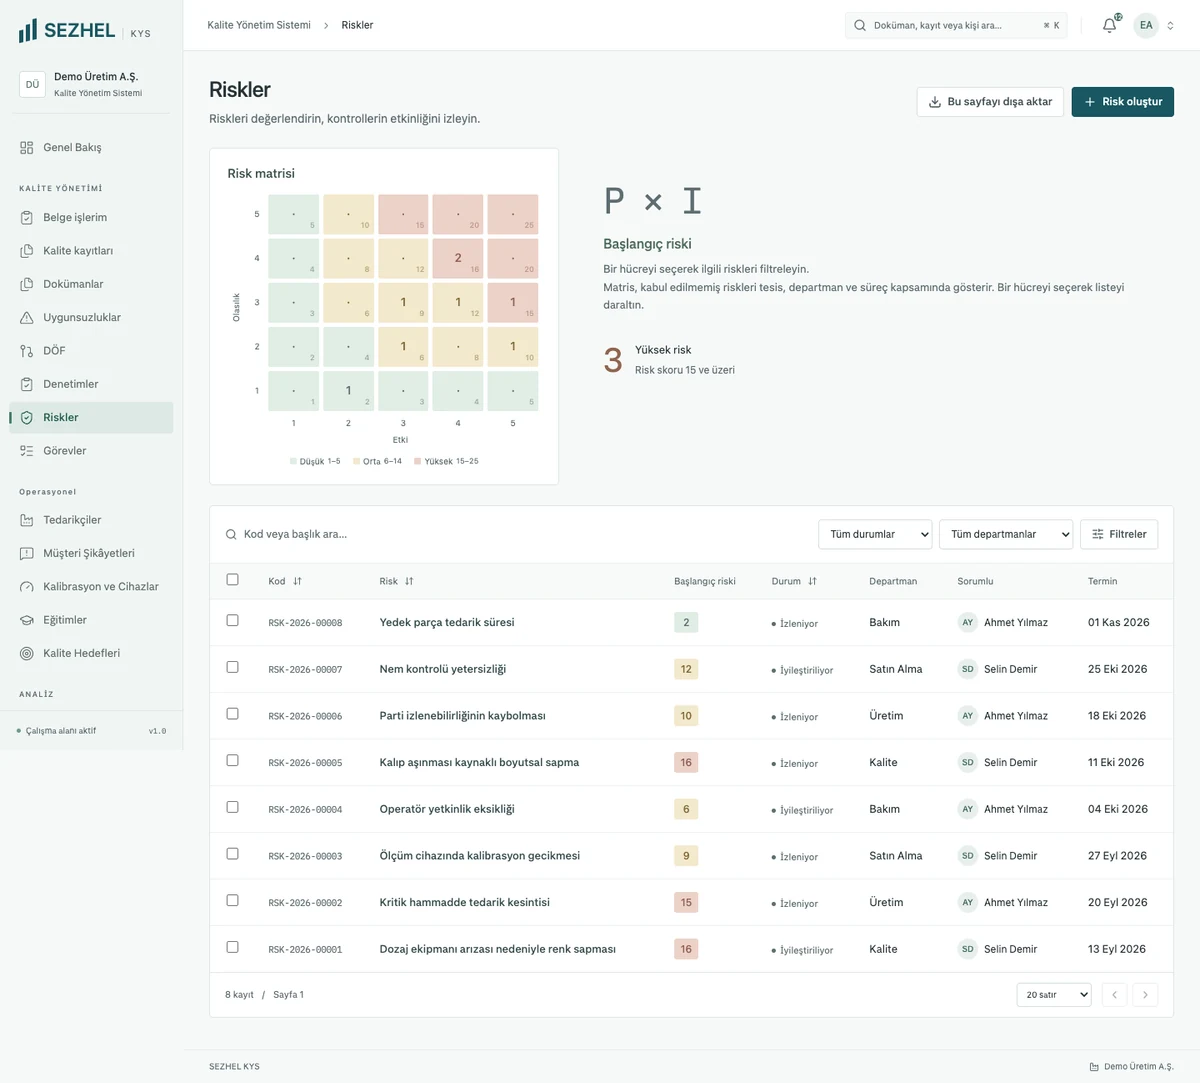Click the Belge işlerim clipboard icon
This screenshot has width=1200, height=1083.
coord(27,218)
